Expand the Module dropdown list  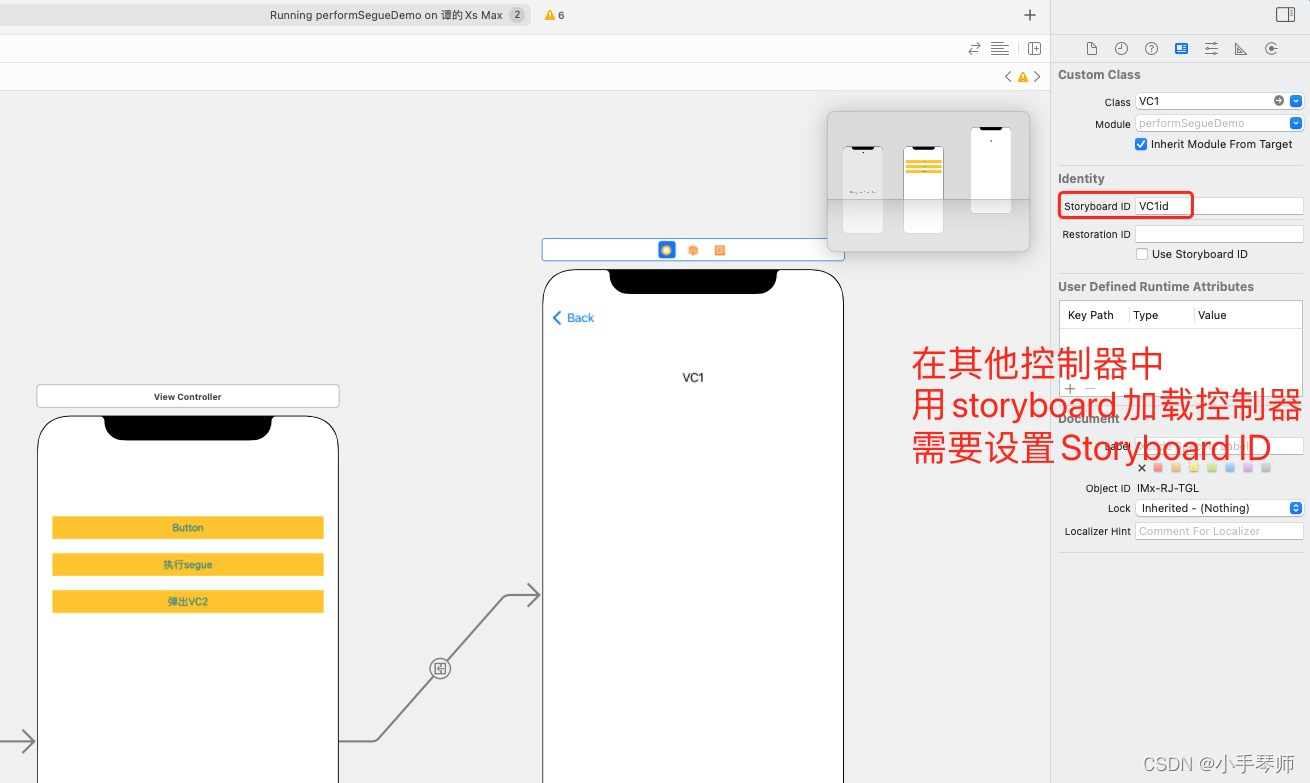coord(1296,123)
